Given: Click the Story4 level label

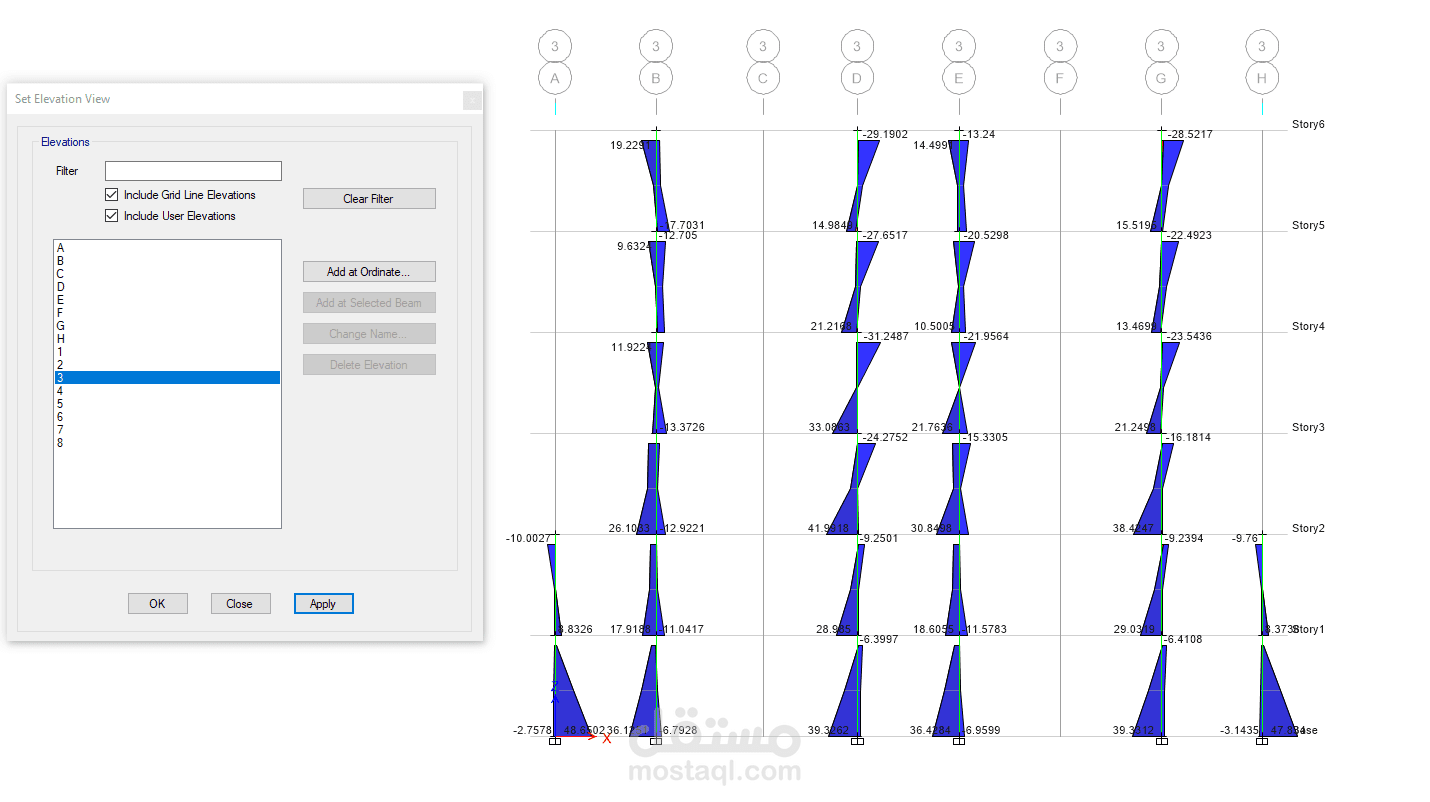Looking at the screenshot, I should [x=1308, y=327].
